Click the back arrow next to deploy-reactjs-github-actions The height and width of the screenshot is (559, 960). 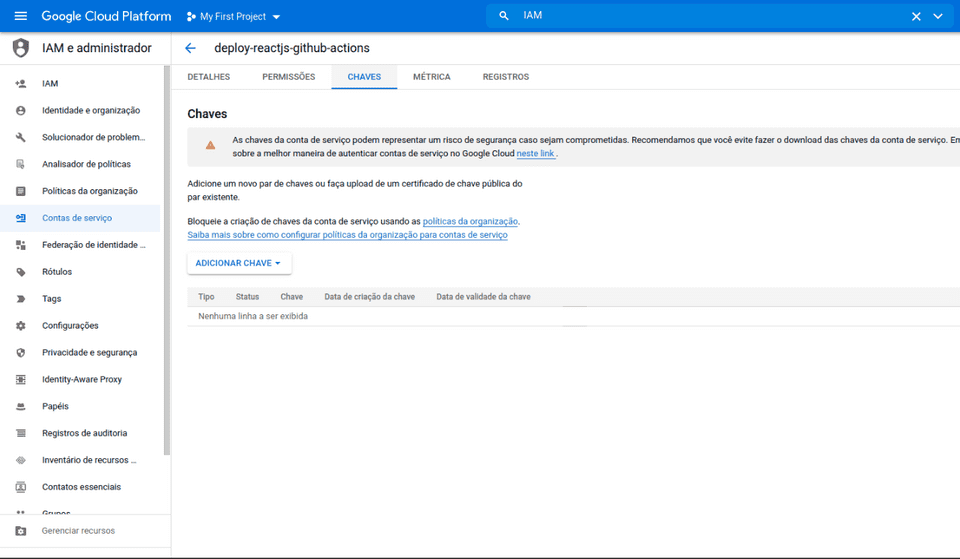(x=190, y=48)
